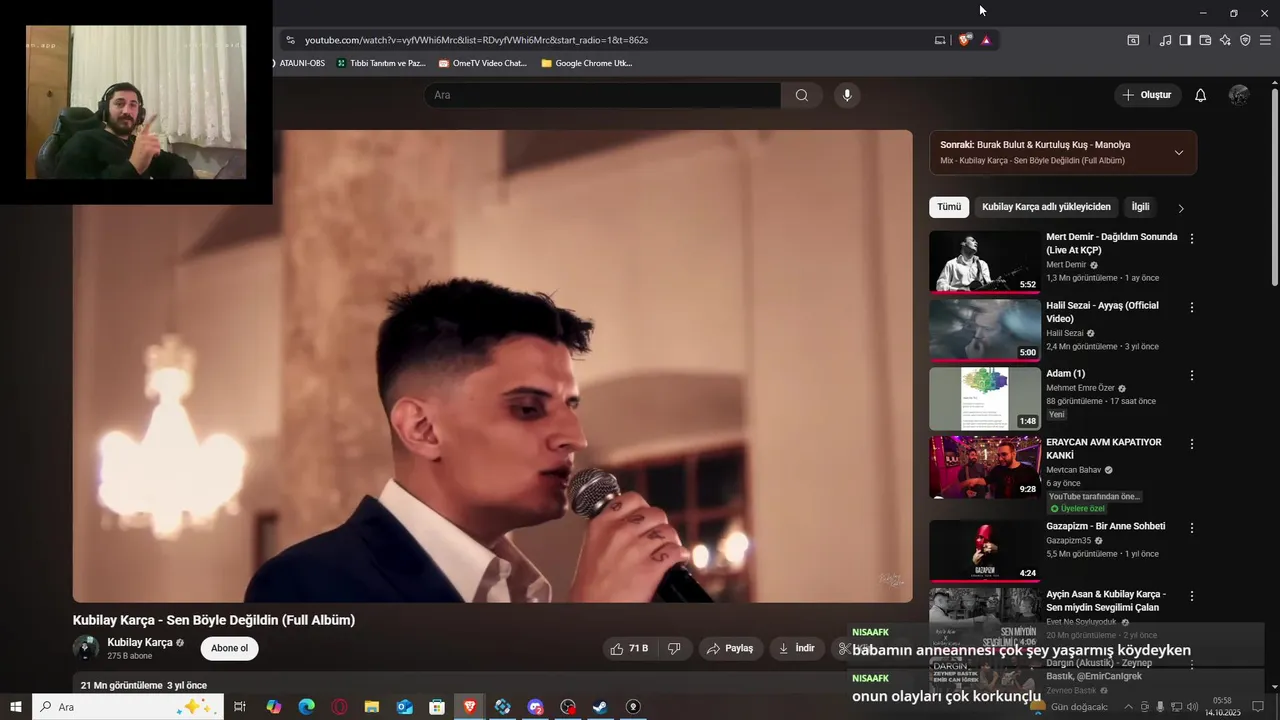Viewport: 1280px width, 720px height.
Task: Like the video with thumbs up
Action: pyautogui.click(x=630, y=648)
